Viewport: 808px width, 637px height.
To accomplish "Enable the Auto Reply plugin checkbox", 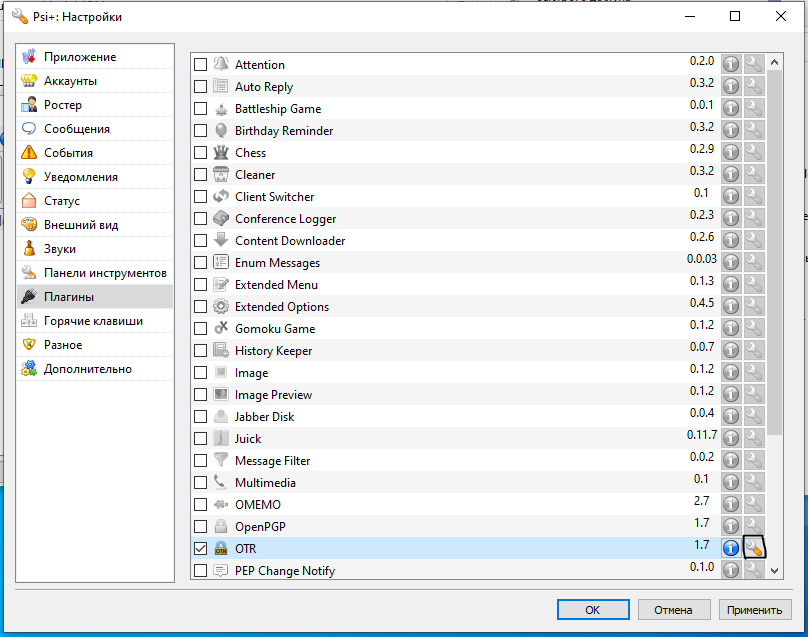I will point(201,87).
